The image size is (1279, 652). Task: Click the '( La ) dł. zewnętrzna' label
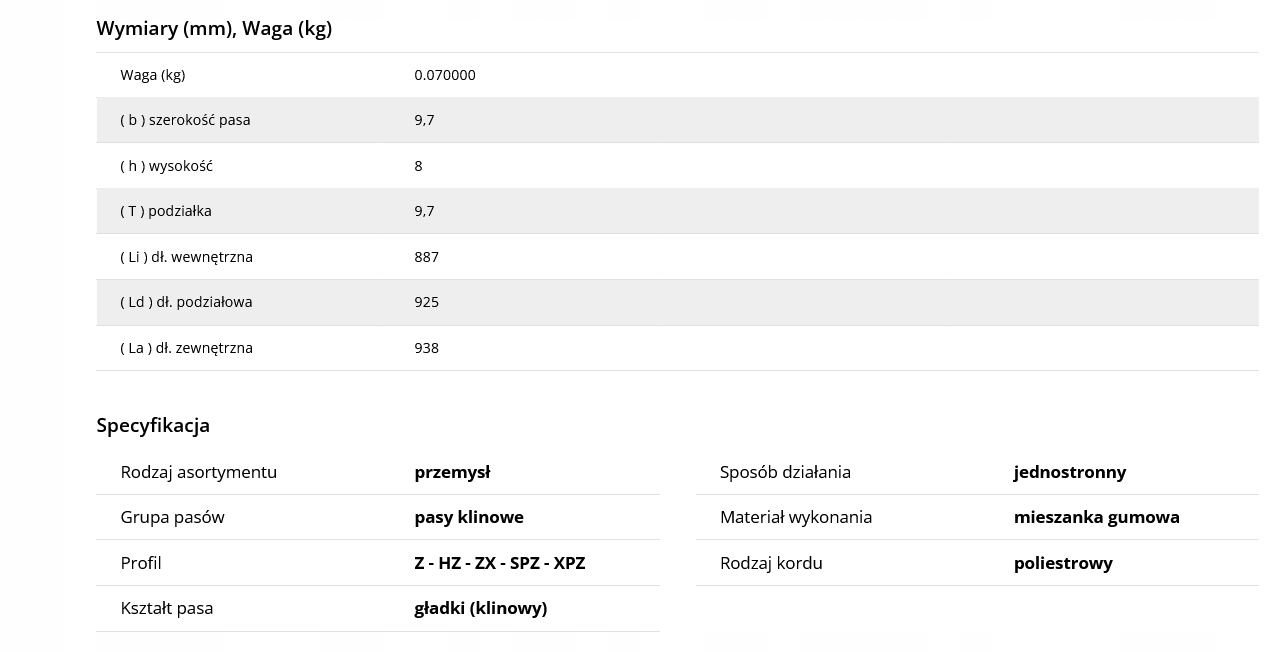click(x=186, y=348)
